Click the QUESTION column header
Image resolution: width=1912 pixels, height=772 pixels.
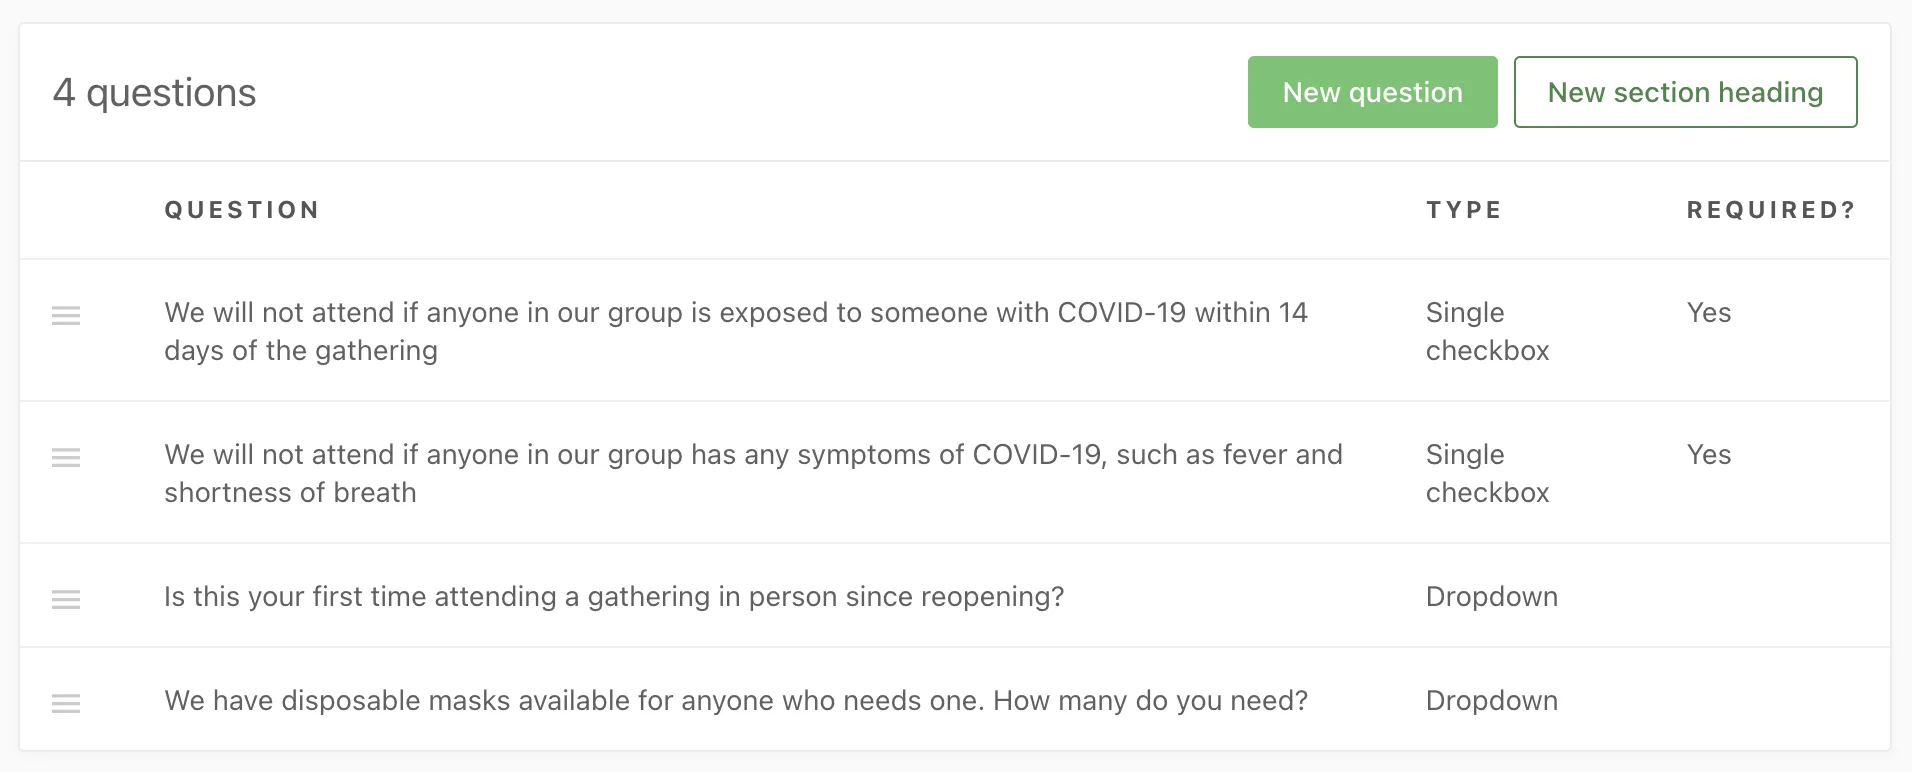pyautogui.click(x=242, y=210)
